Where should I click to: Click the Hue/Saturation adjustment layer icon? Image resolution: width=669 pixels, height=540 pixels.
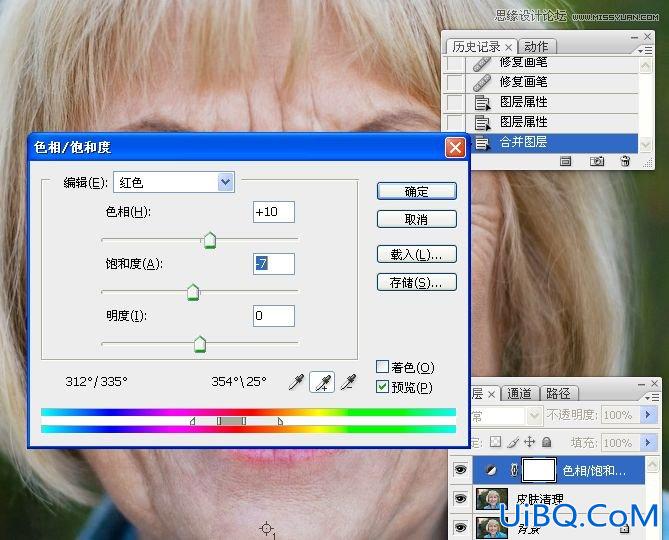point(491,470)
